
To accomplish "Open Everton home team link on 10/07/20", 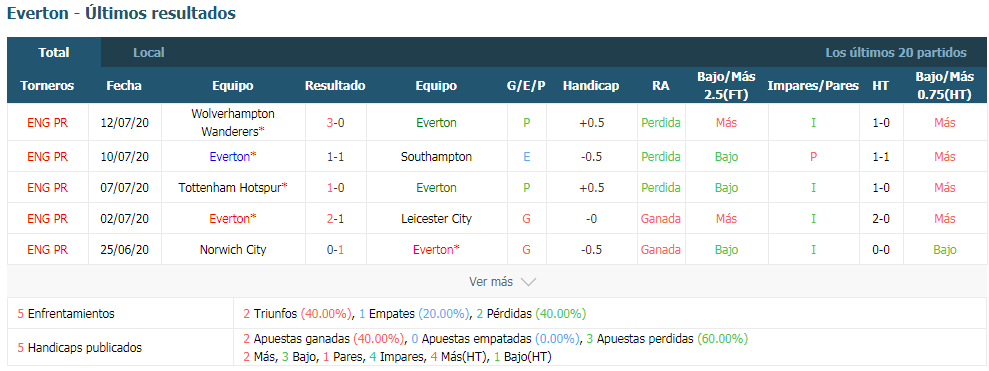I will tap(233, 156).
